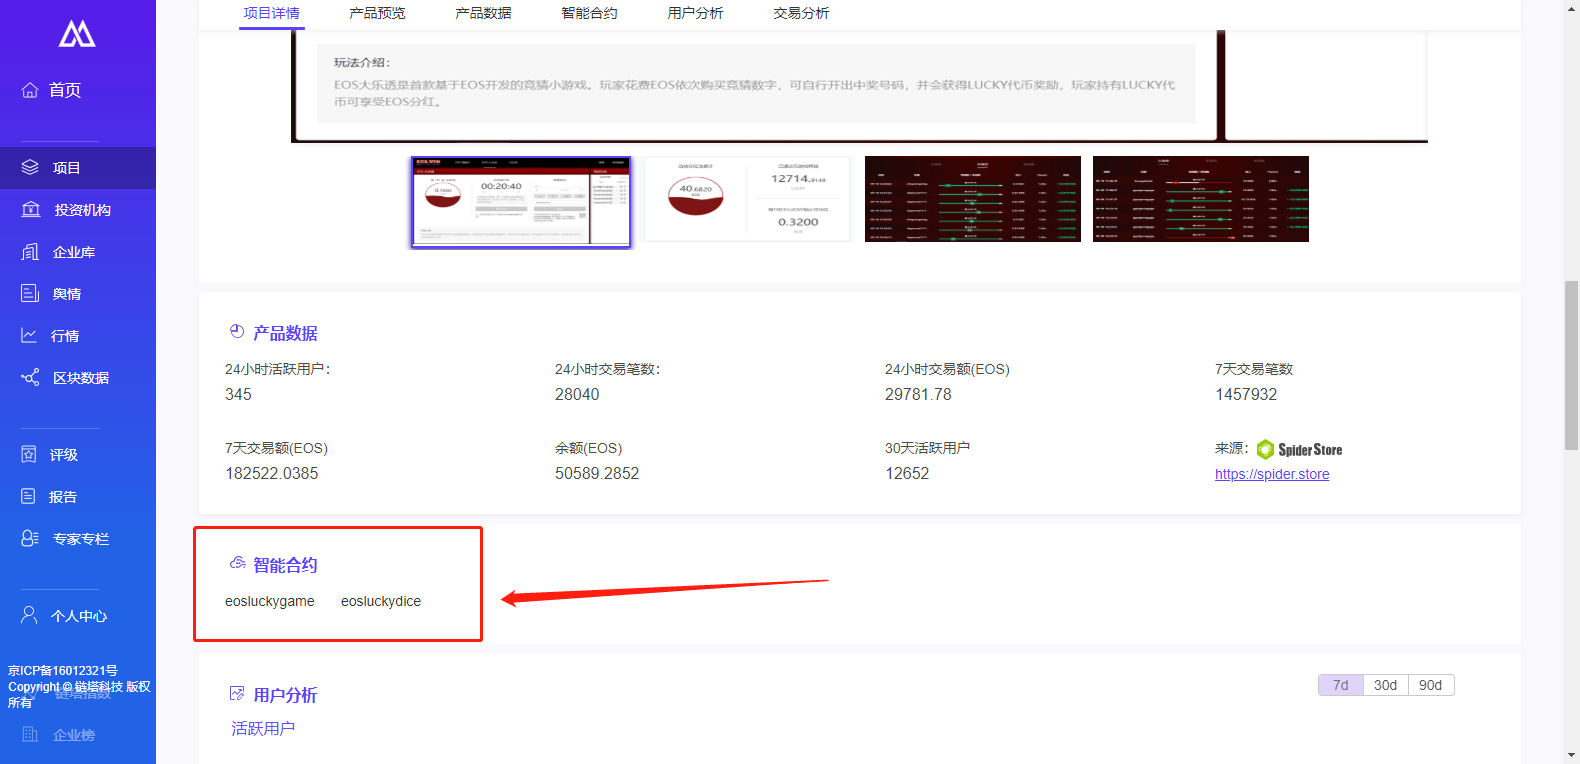Click the 7天交易笔数 value 1457932

click(1246, 394)
